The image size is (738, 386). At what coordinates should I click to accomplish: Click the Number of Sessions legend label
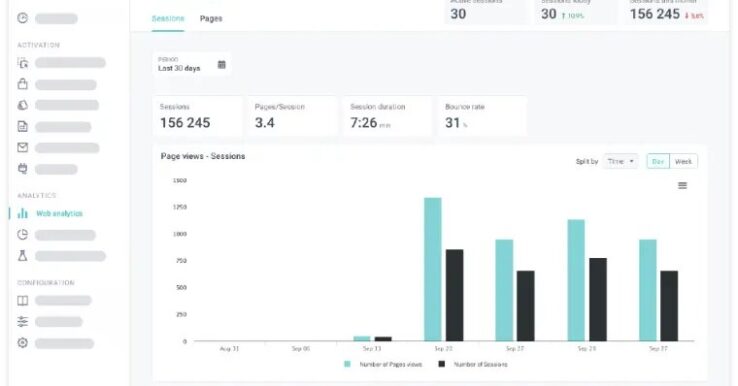(x=481, y=364)
